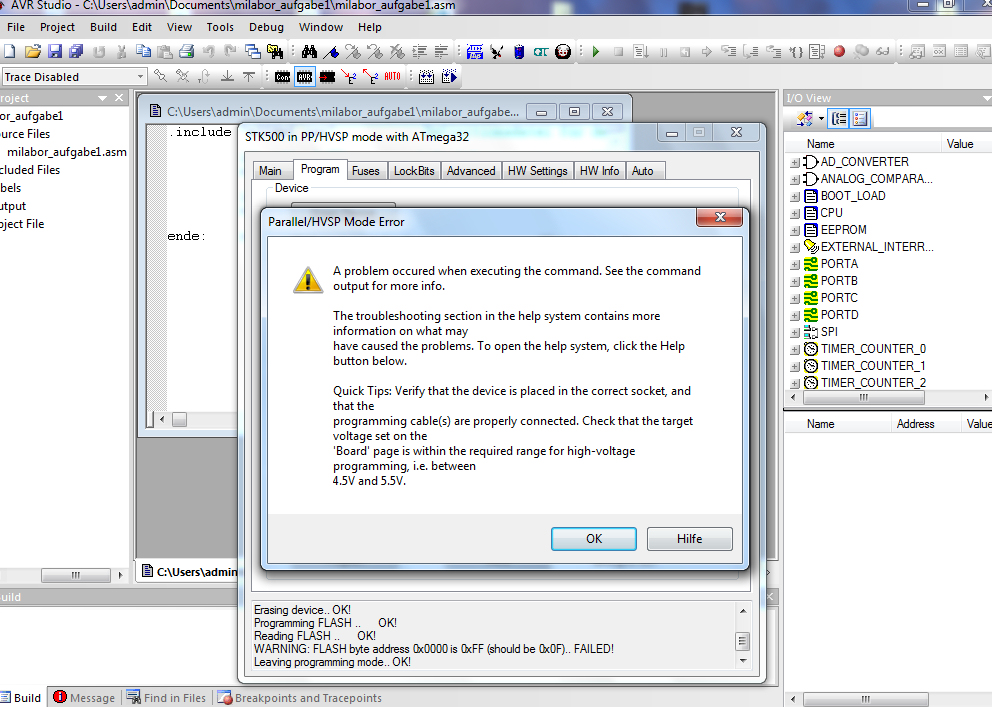Click the Copy icon in toolbar
The width and height of the screenshot is (992, 707).
(x=144, y=52)
